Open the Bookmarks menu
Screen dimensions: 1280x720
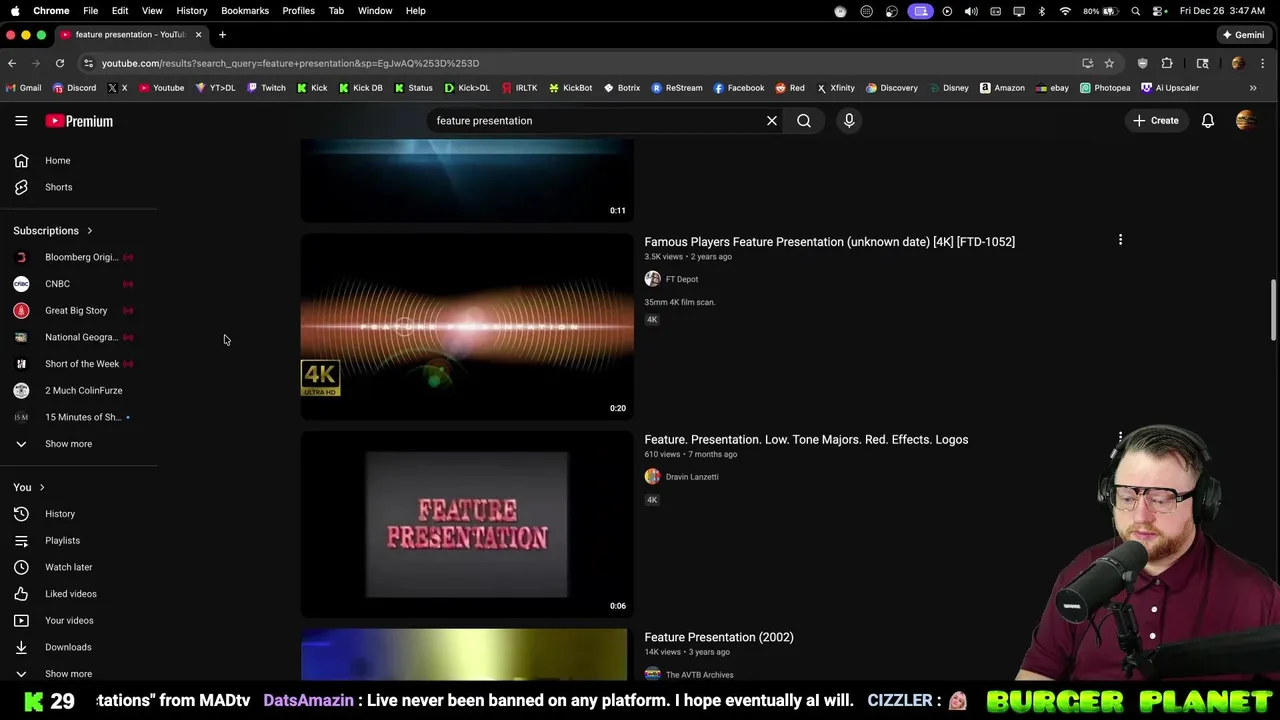[x=245, y=11]
